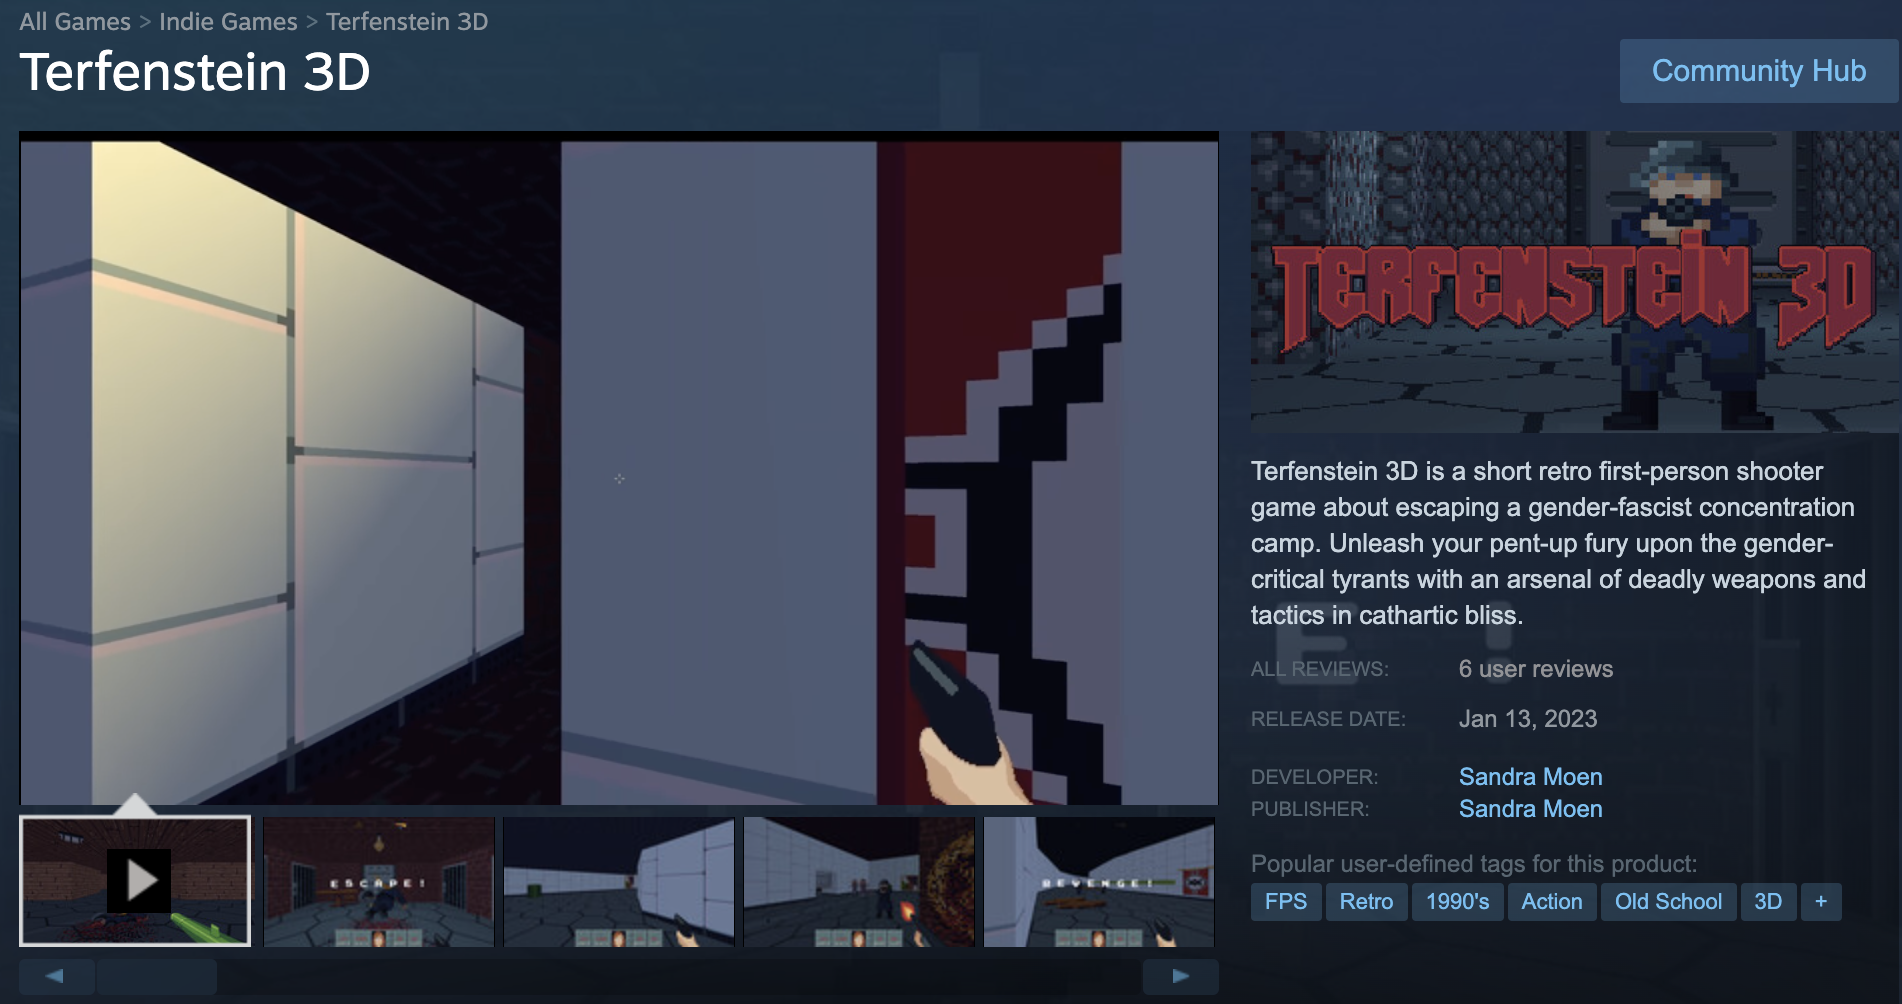Open developer Sandra Moen link
This screenshot has width=1902, height=1004.
pos(1530,777)
